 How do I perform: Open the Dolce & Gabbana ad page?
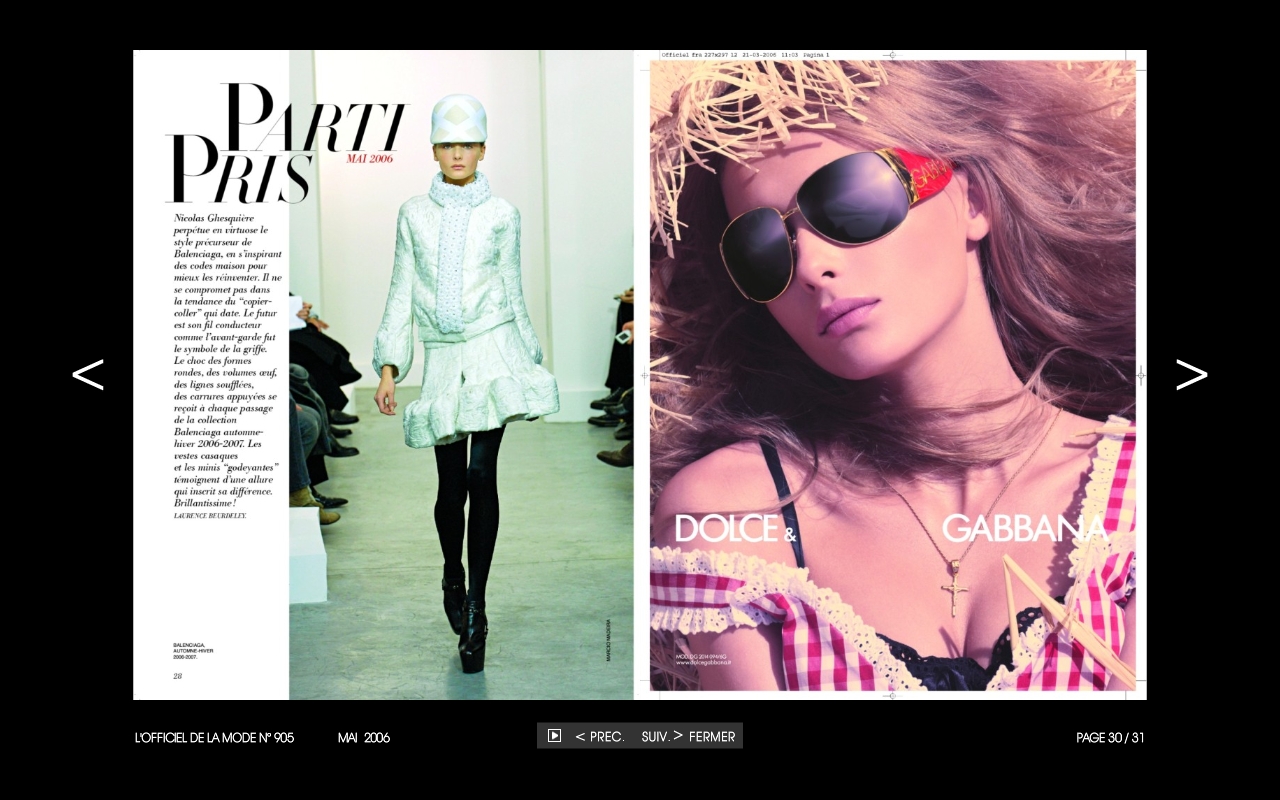click(x=893, y=375)
